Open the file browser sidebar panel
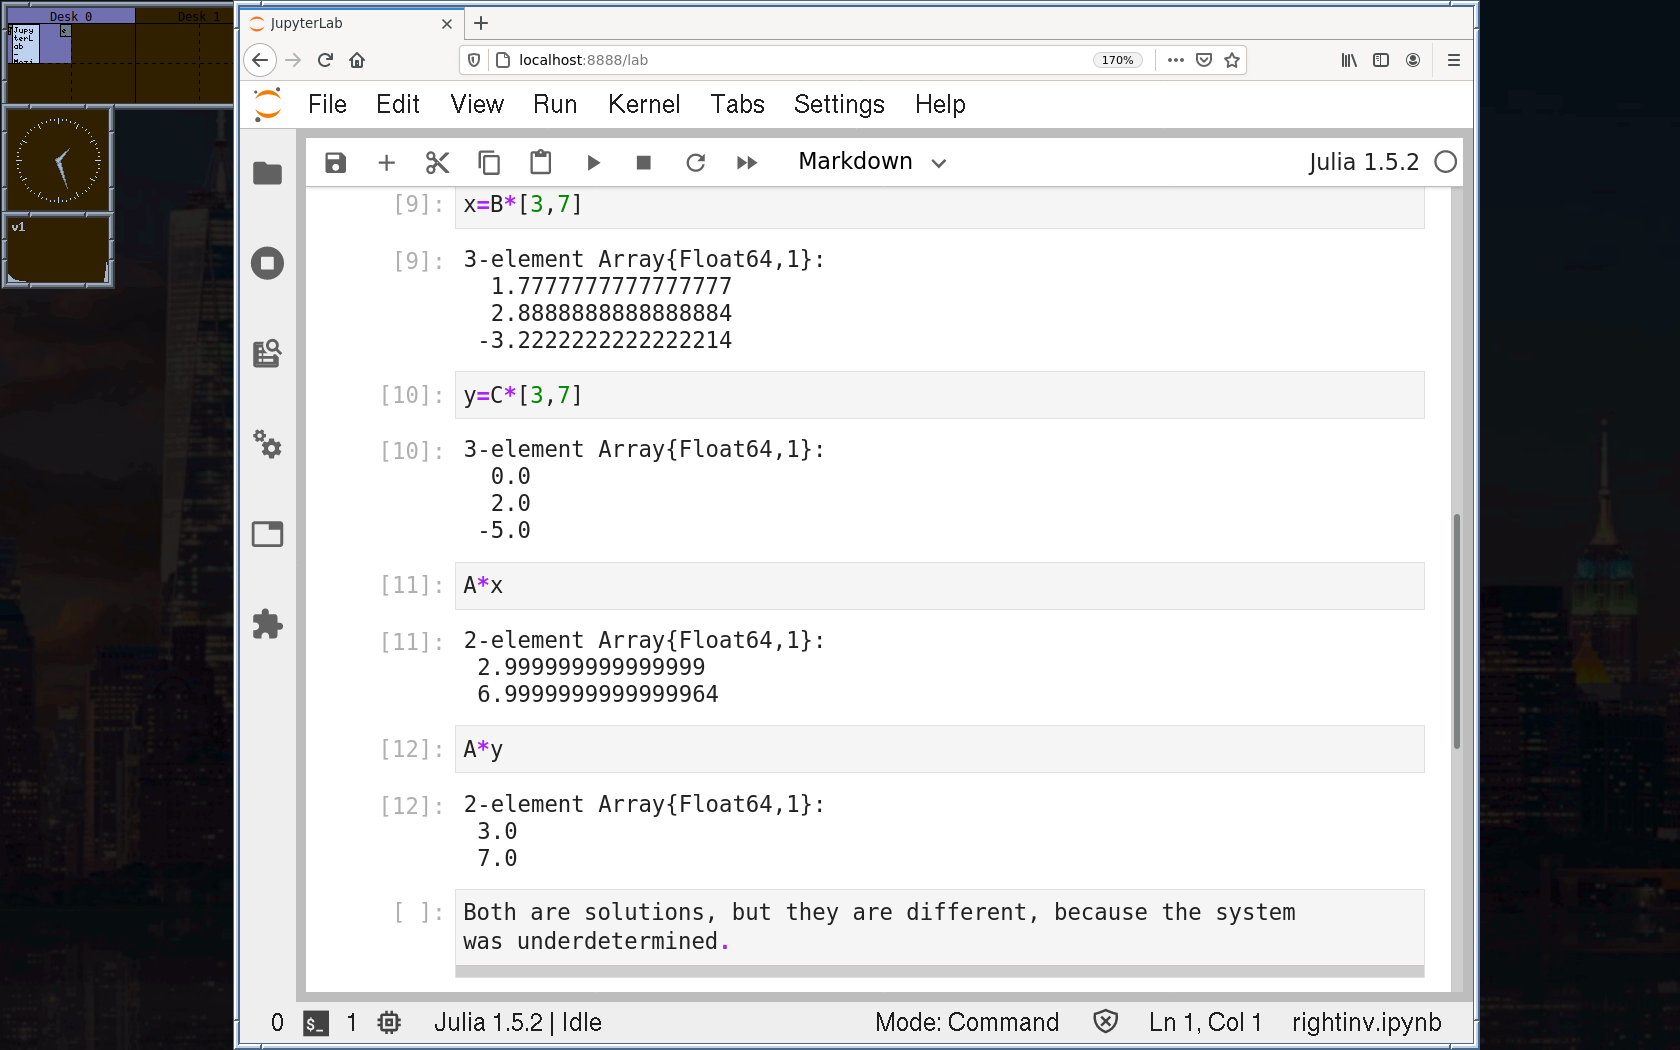Screen dimensions: 1680x1050 [267, 173]
